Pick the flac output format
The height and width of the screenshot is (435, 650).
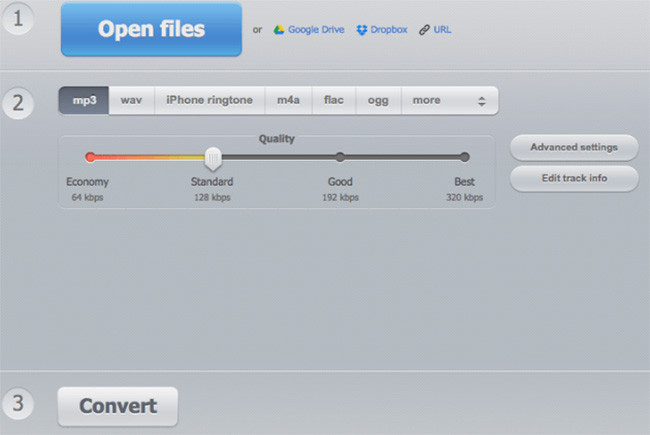(x=332, y=100)
